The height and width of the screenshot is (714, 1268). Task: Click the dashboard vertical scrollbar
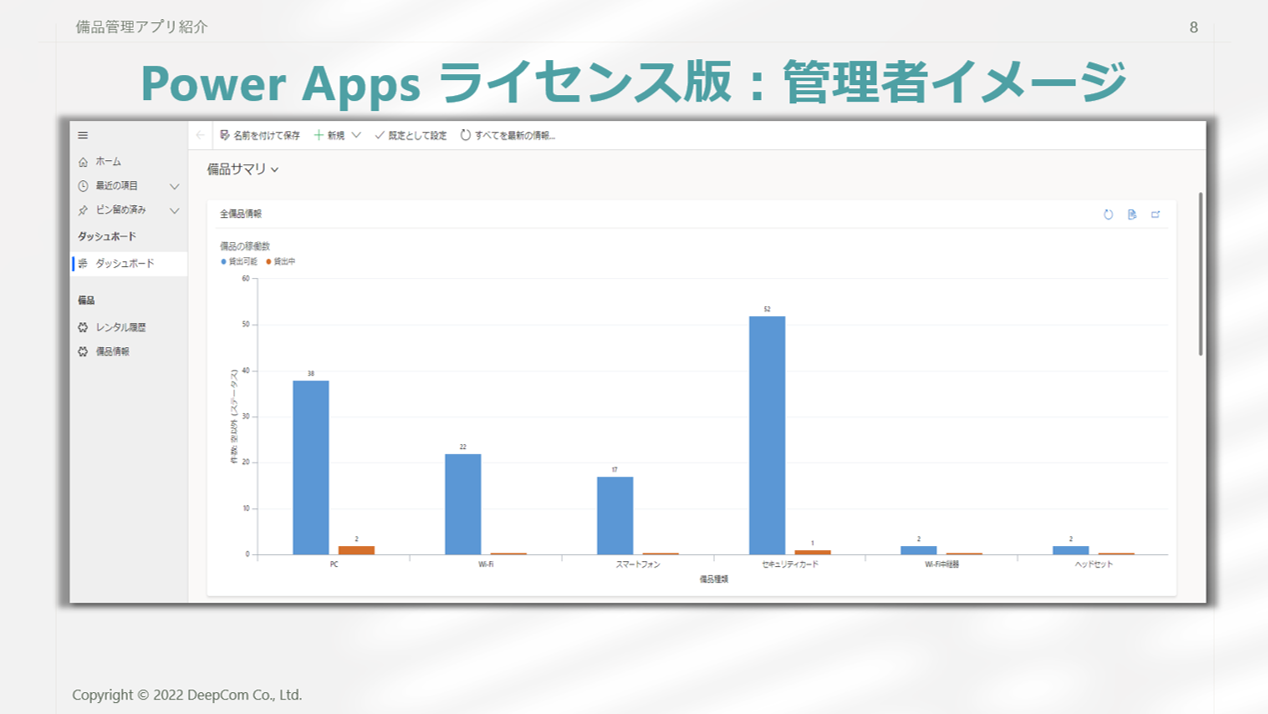pos(1200,273)
